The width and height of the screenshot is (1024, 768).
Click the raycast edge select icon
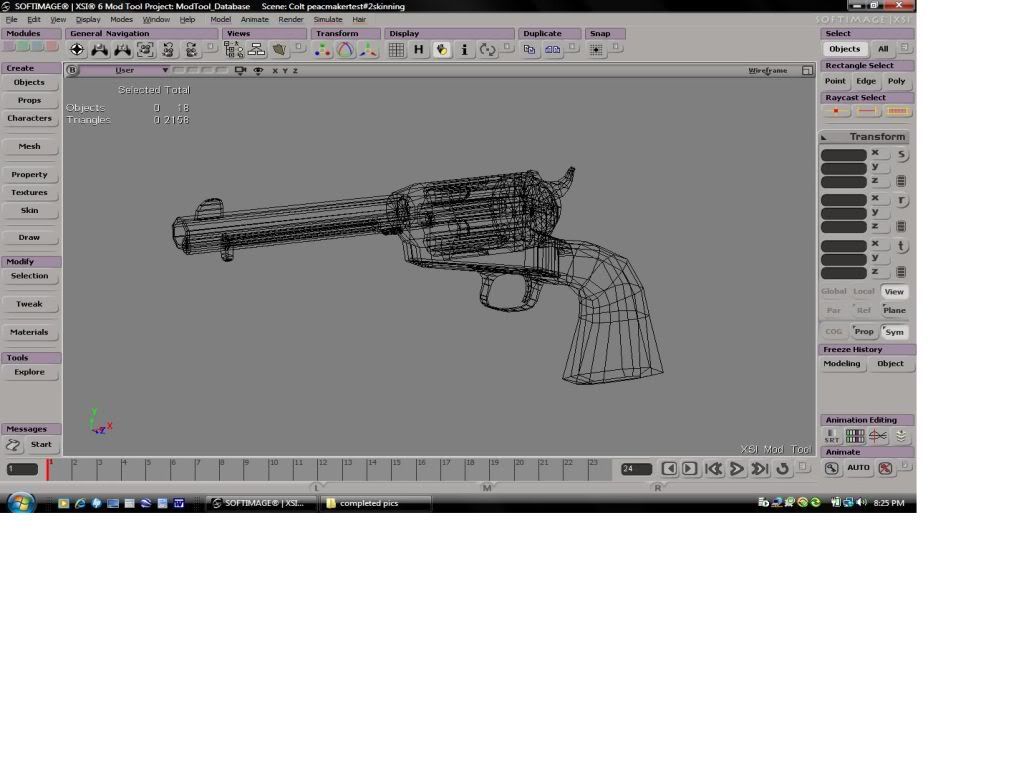pyautogui.click(x=867, y=111)
